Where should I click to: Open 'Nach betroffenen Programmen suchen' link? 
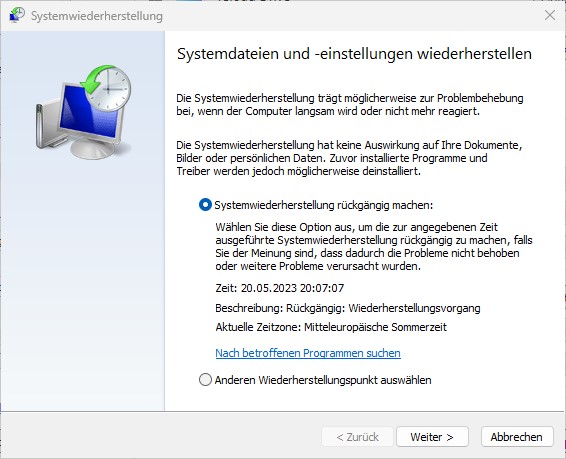308,353
